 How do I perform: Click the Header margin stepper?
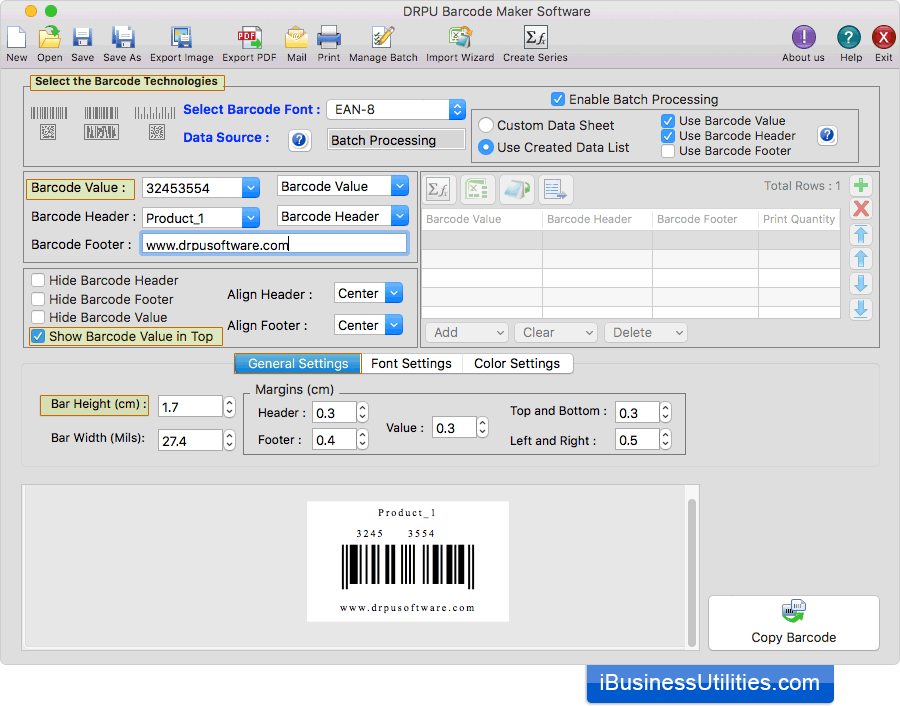[x=362, y=413]
